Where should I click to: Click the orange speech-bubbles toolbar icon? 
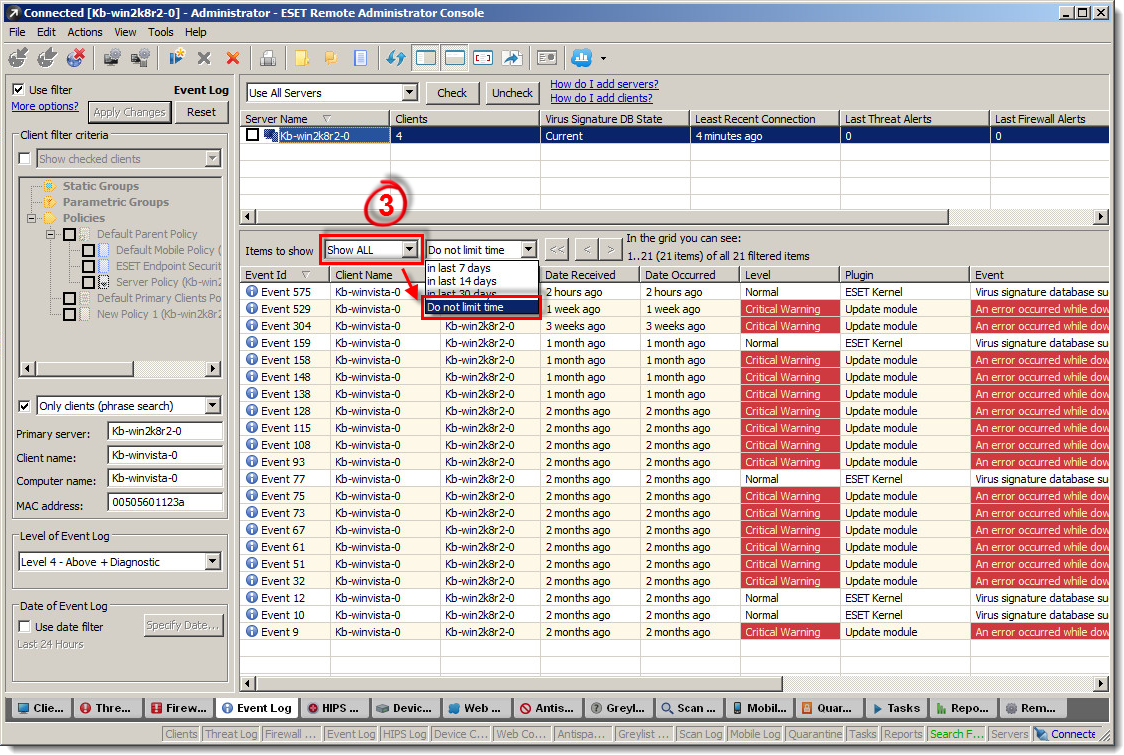click(330, 58)
